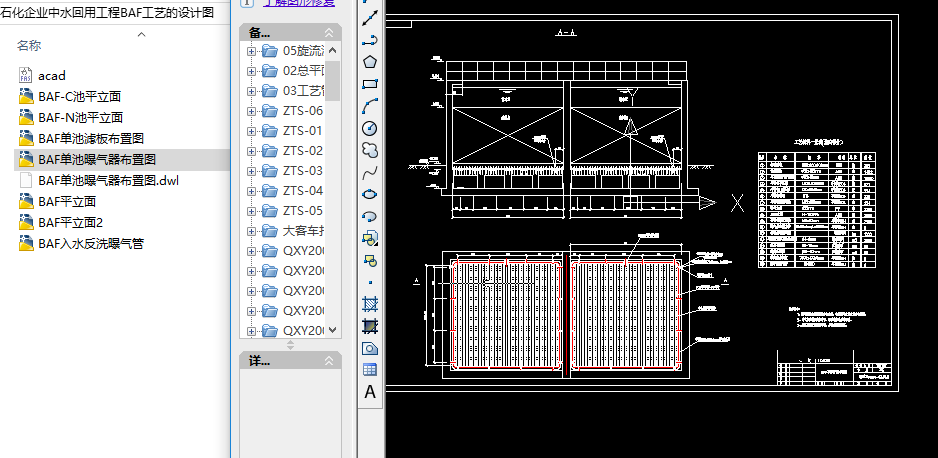The height and width of the screenshot is (458, 938).
Task: Collapse the 备... panel with chevron
Action: click(331, 32)
